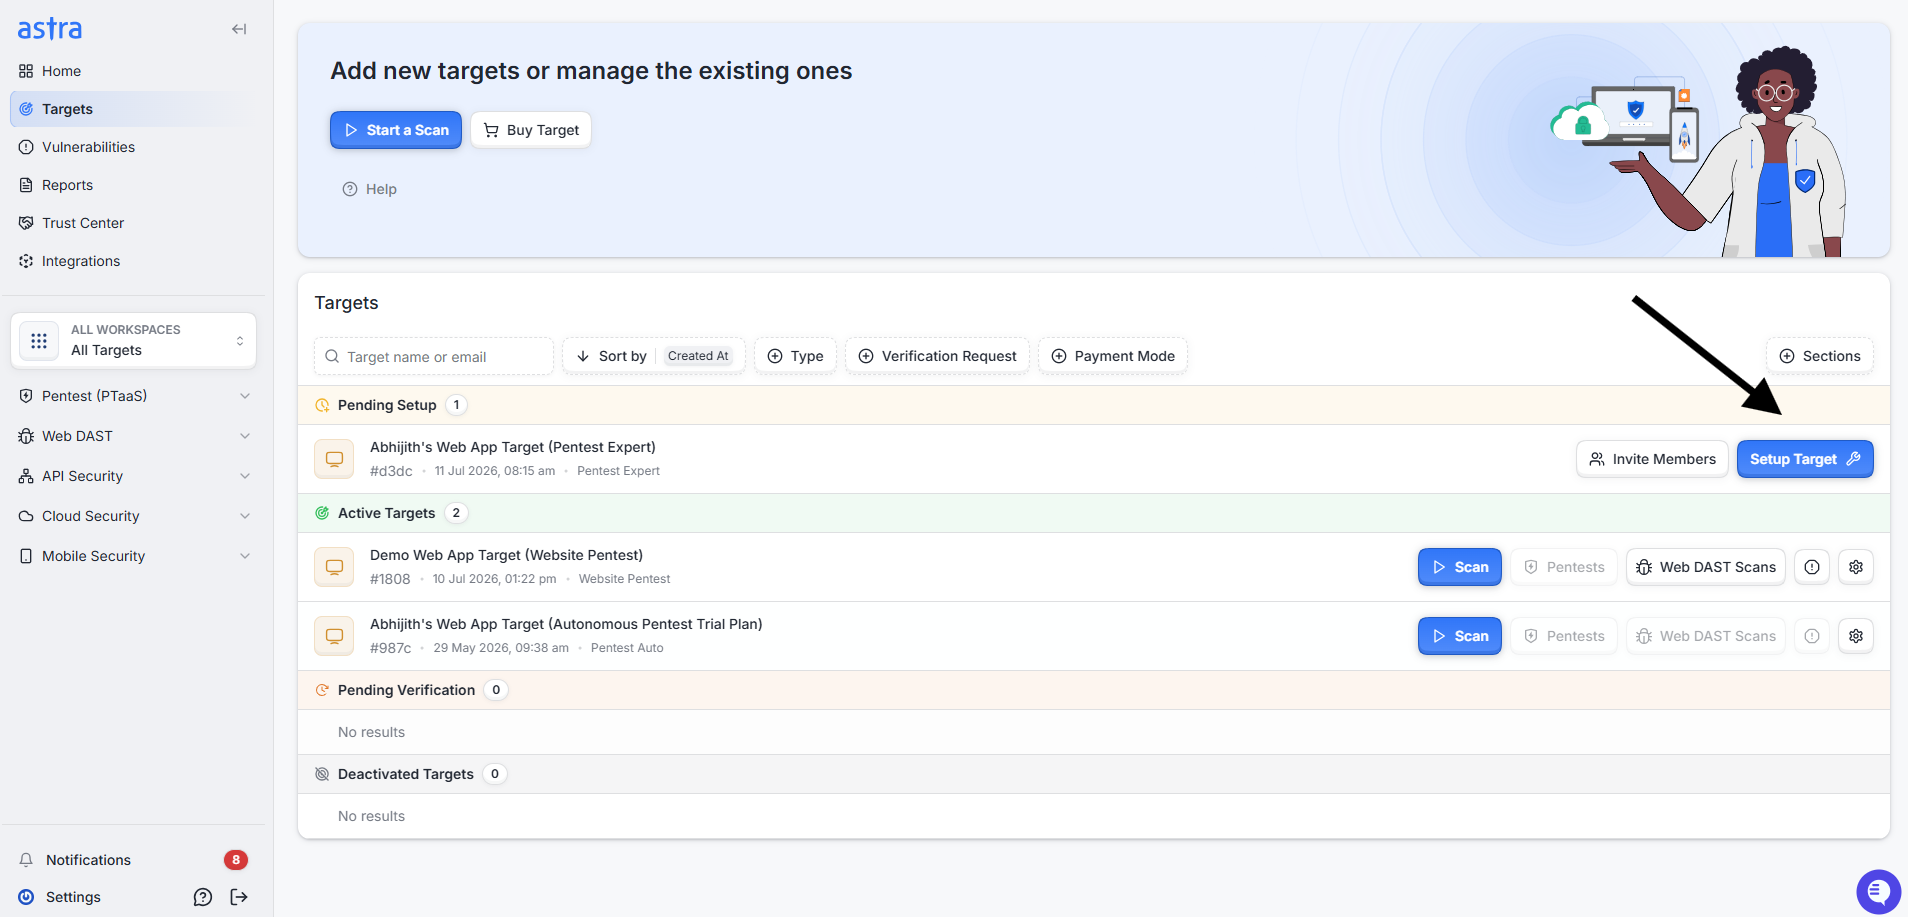This screenshot has height=917, width=1908.
Task: Open settings gear for Demo Web App Target
Action: [x=1856, y=567]
